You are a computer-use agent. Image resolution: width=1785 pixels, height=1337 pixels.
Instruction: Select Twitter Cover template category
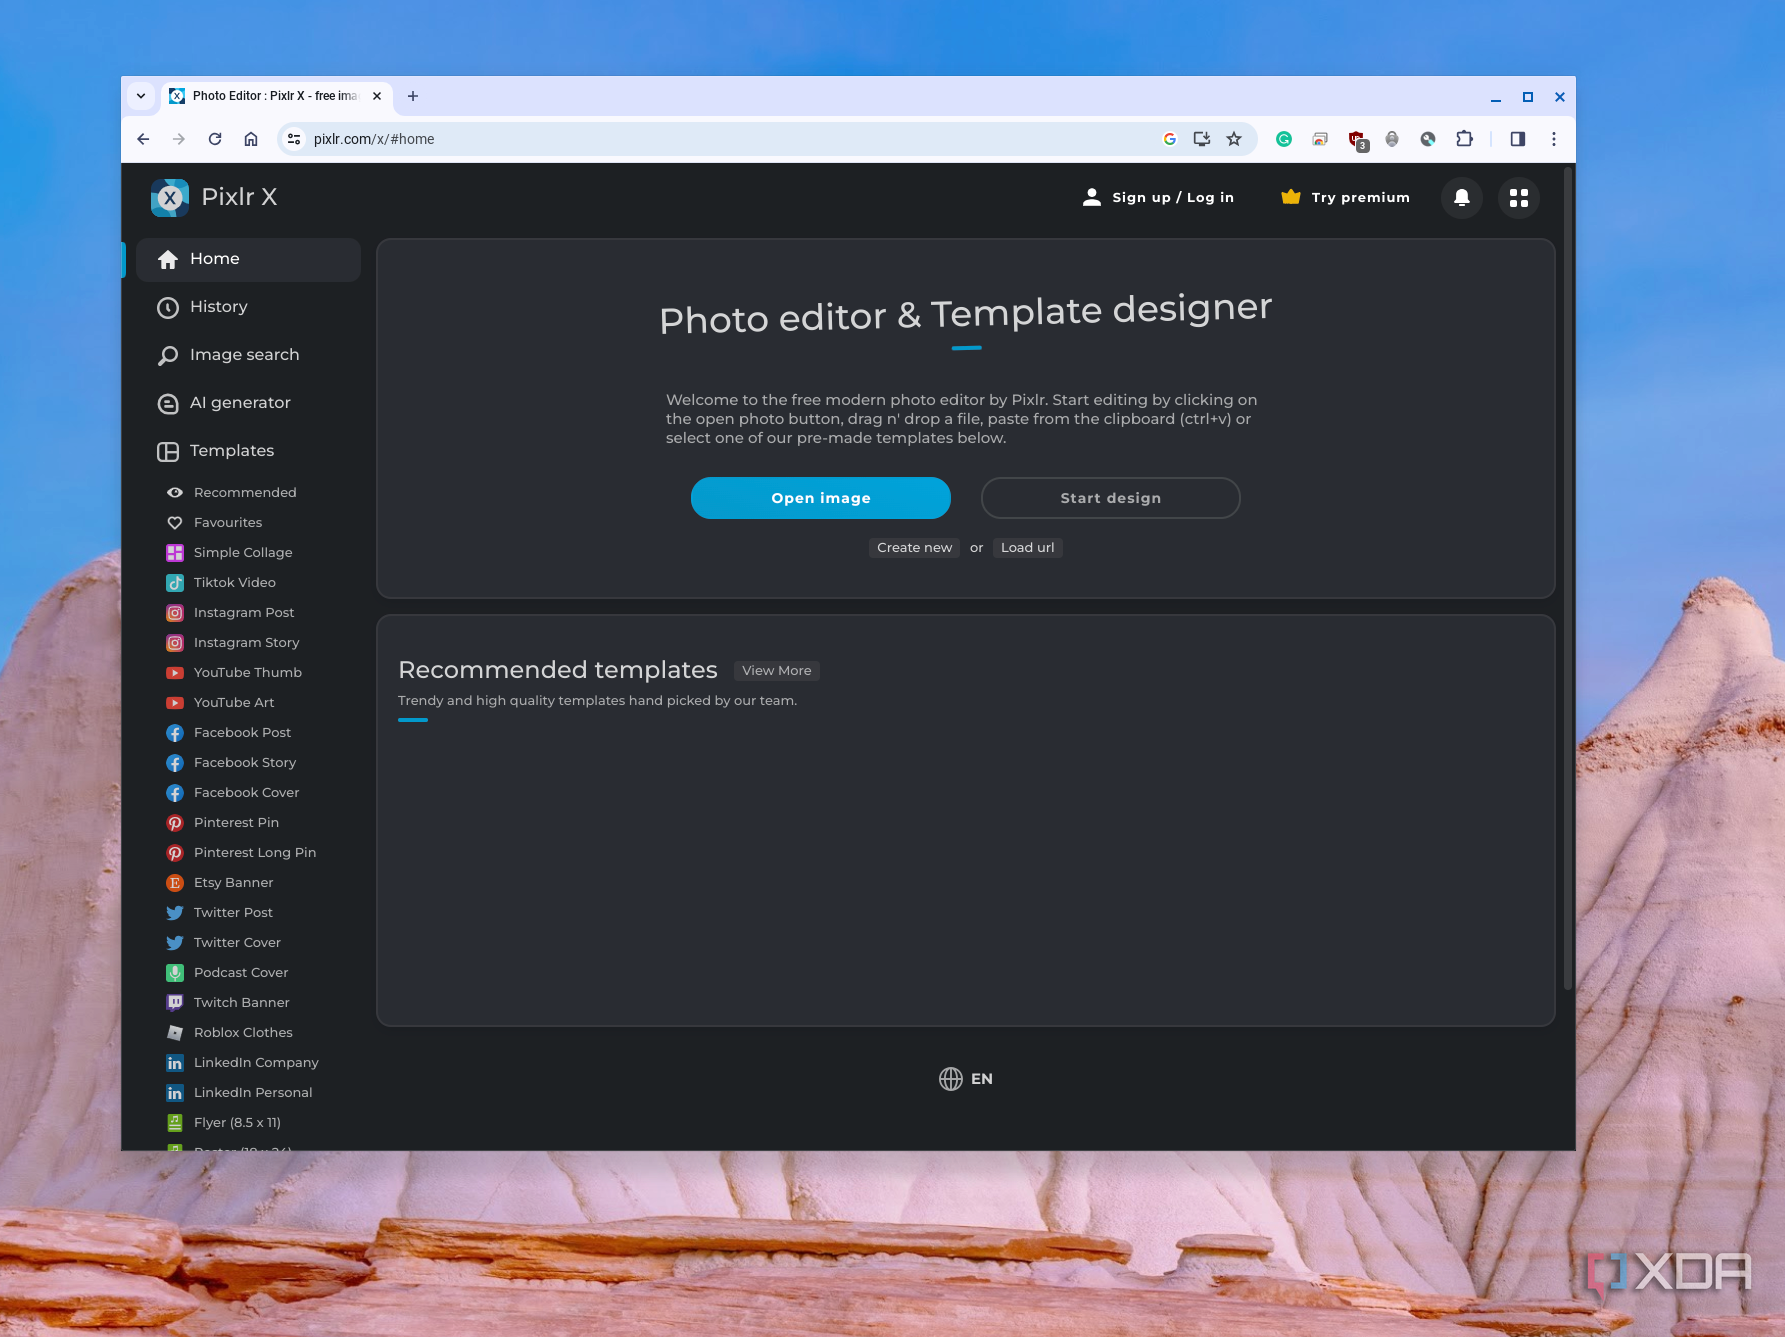click(x=223, y=943)
